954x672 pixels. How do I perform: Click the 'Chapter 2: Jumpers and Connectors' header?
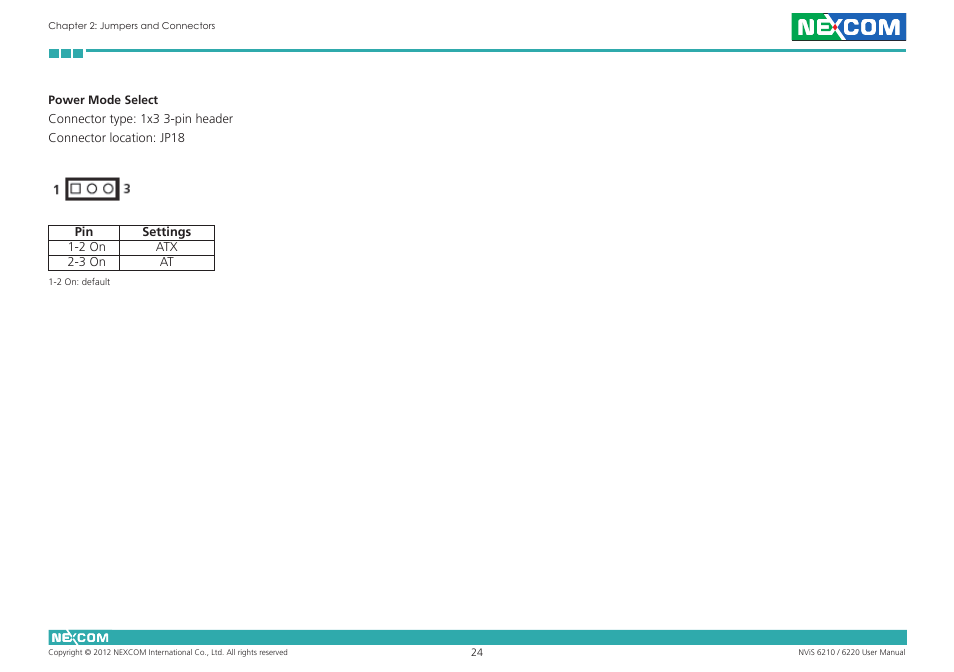[131, 26]
